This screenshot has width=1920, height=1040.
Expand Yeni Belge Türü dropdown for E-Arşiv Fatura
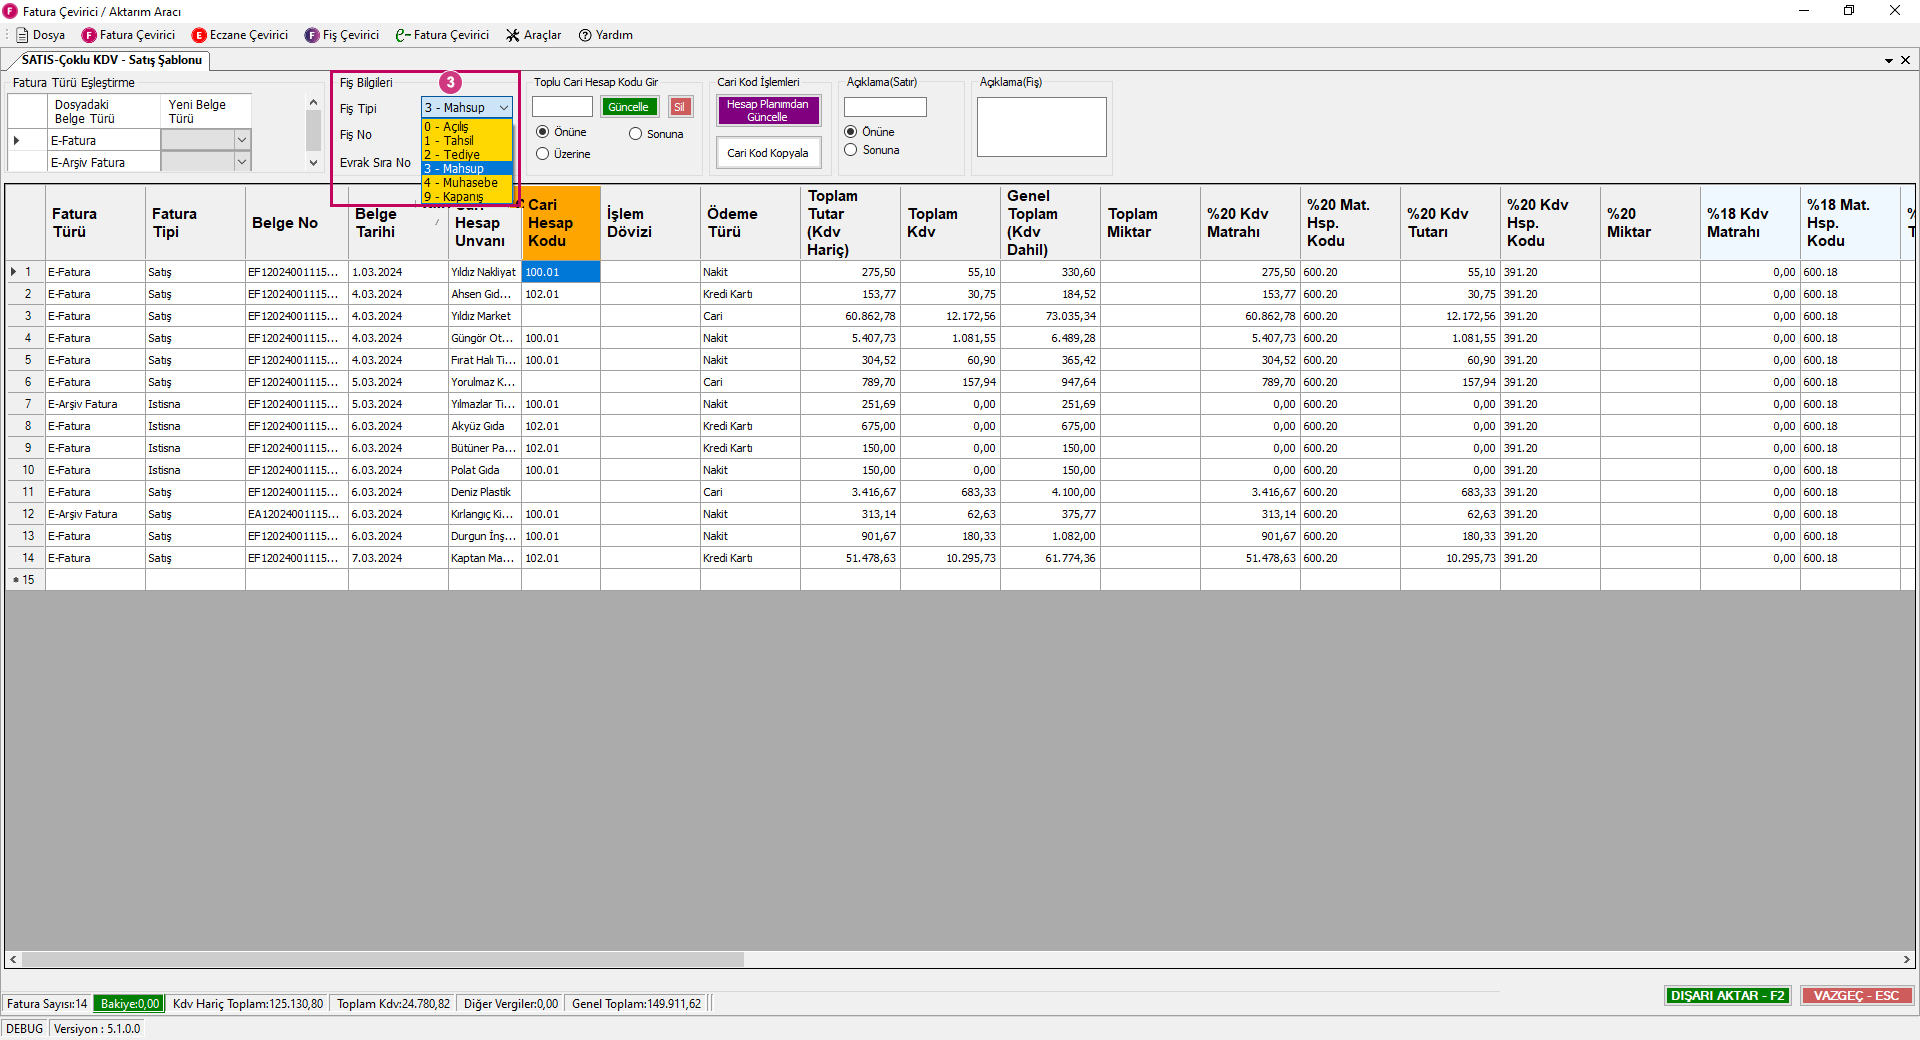click(x=241, y=162)
